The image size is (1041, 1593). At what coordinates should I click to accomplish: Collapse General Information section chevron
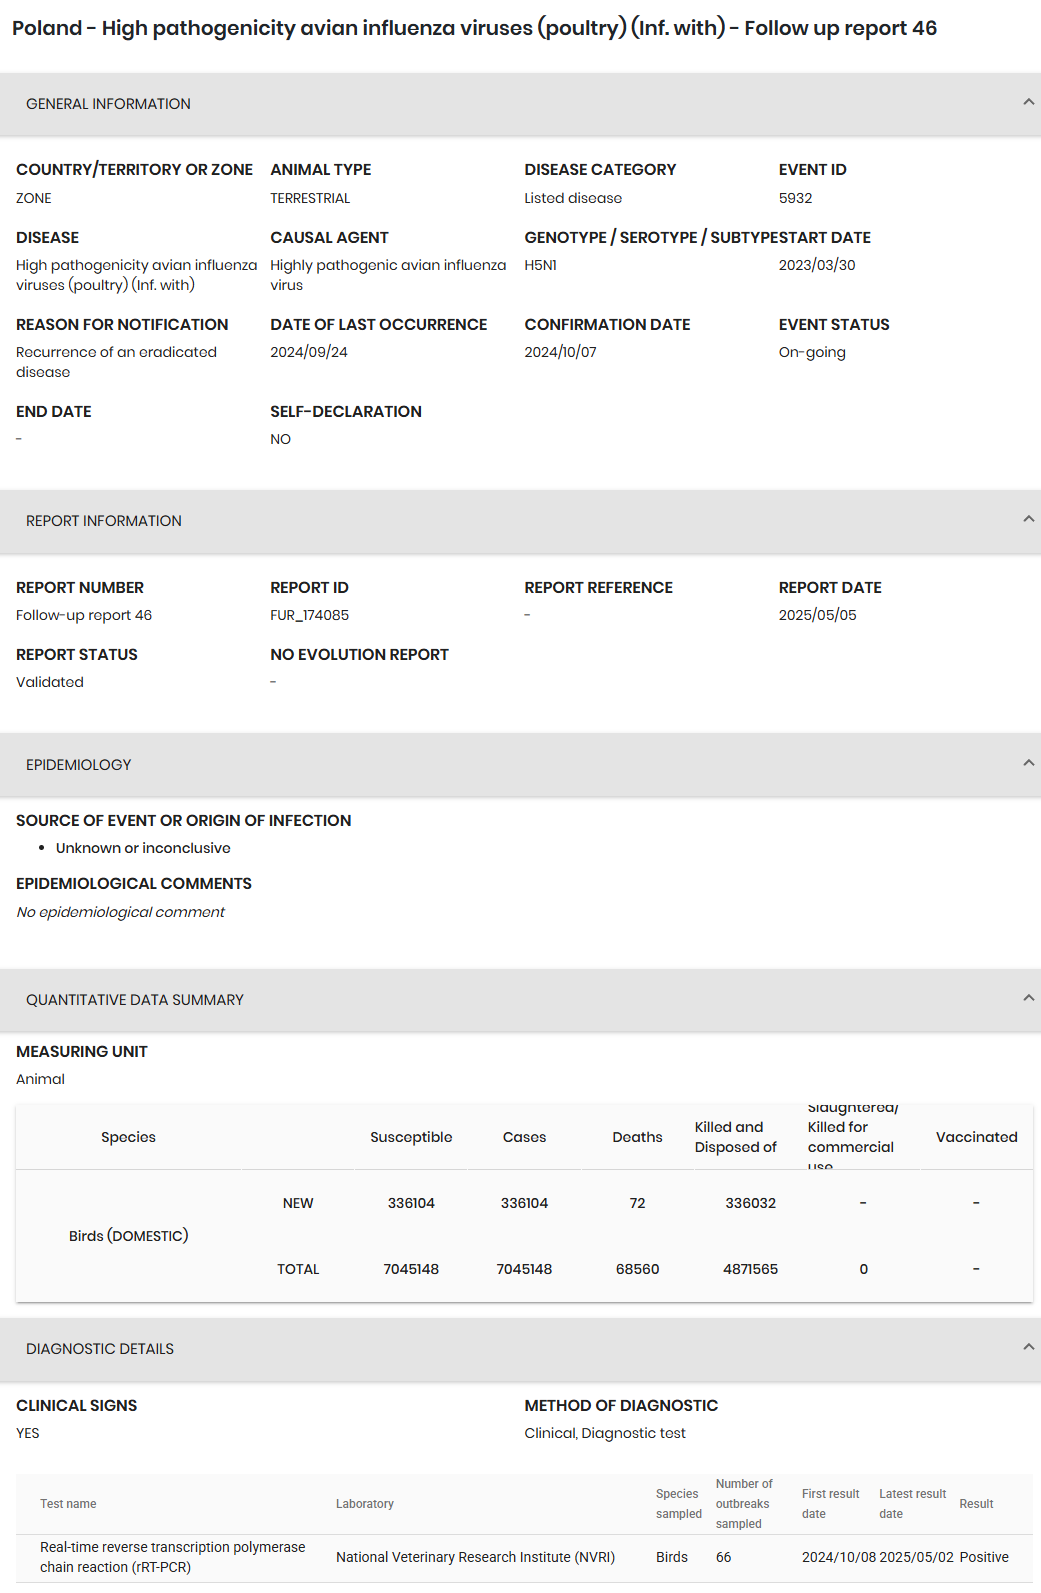pos(1028,102)
